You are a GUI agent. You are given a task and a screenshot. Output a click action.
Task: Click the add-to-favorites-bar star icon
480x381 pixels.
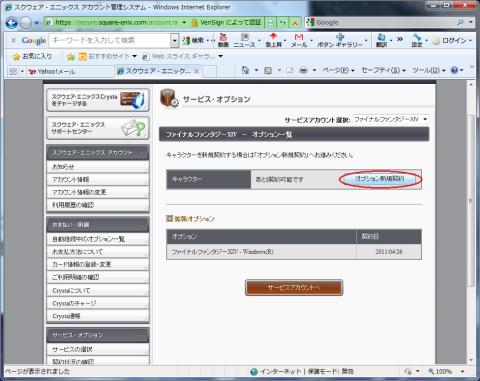click(70, 57)
